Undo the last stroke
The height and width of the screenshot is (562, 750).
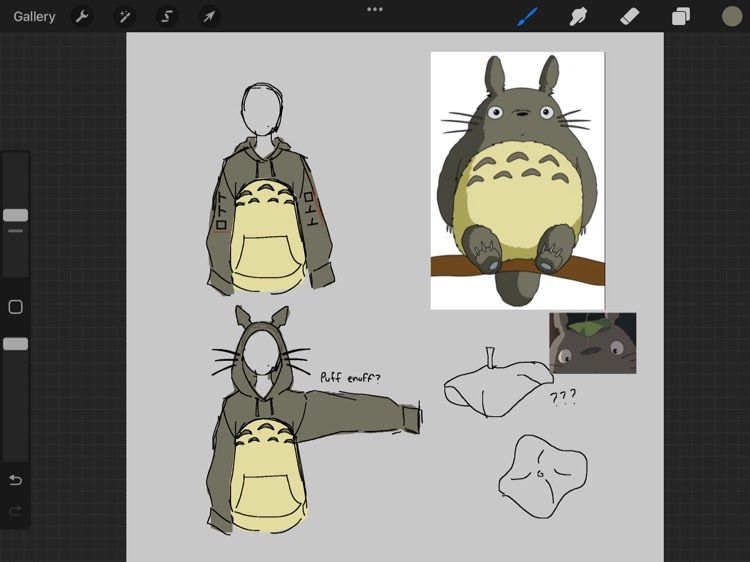pos(16,479)
